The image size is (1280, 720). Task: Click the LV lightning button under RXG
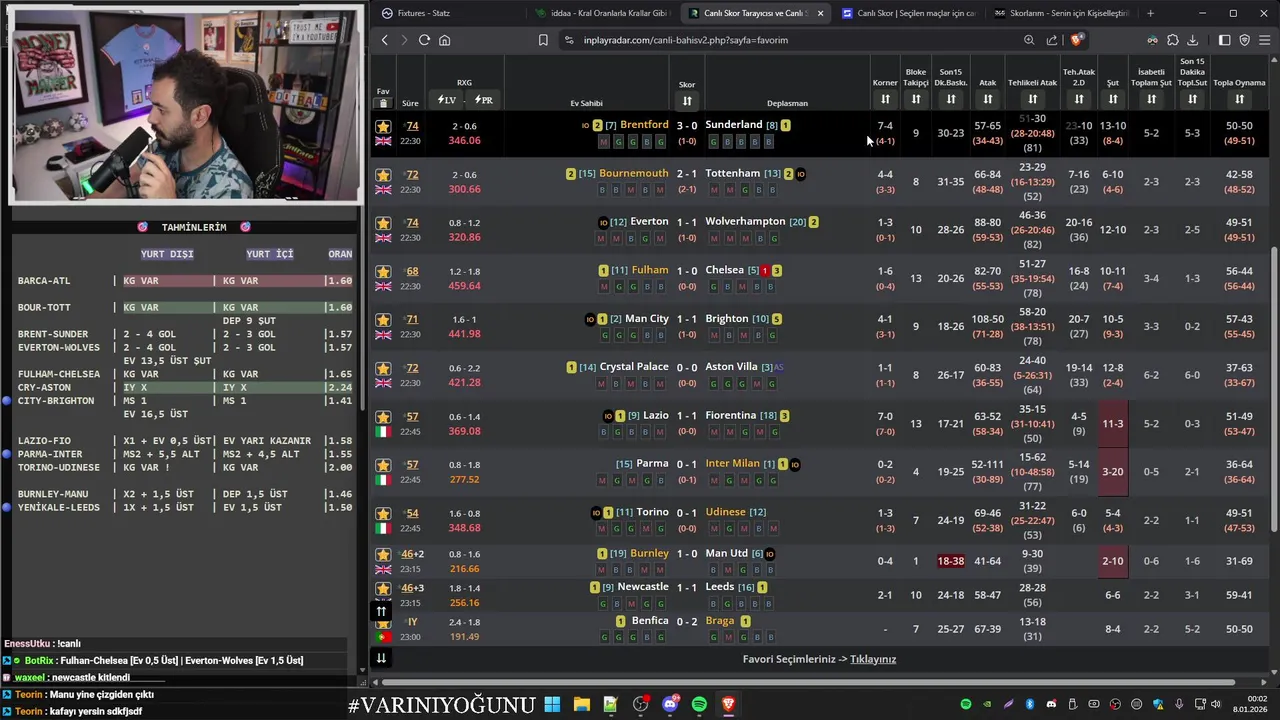pos(447,100)
